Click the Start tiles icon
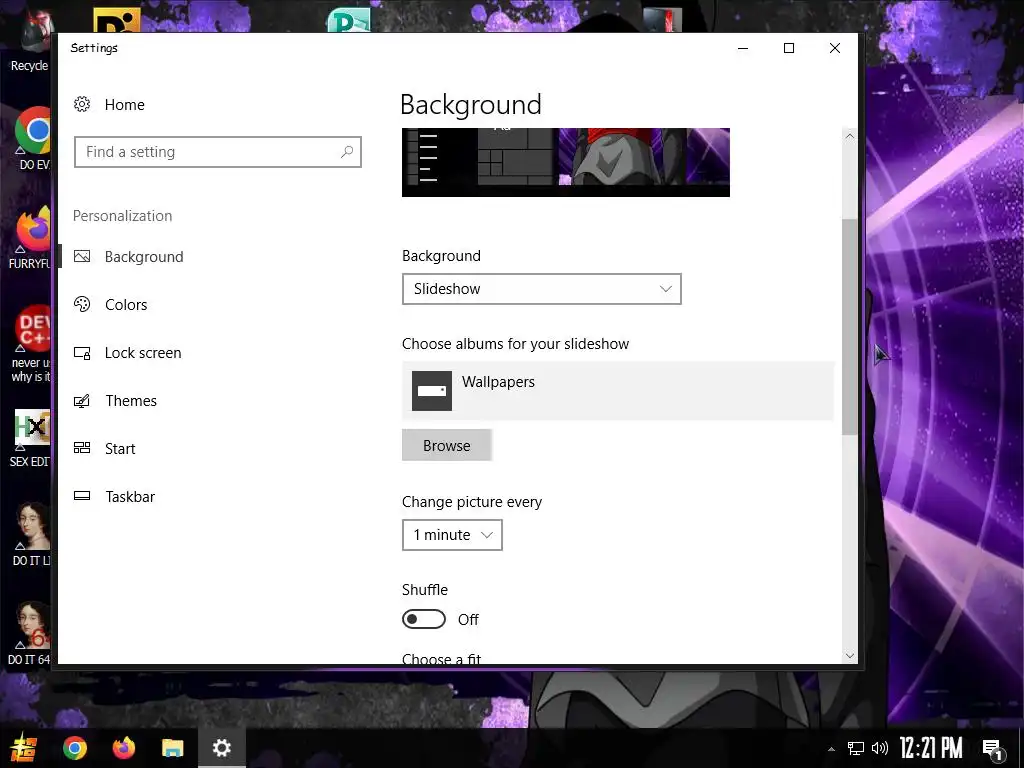Image resolution: width=1024 pixels, height=768 pixels. pos(82,448)
